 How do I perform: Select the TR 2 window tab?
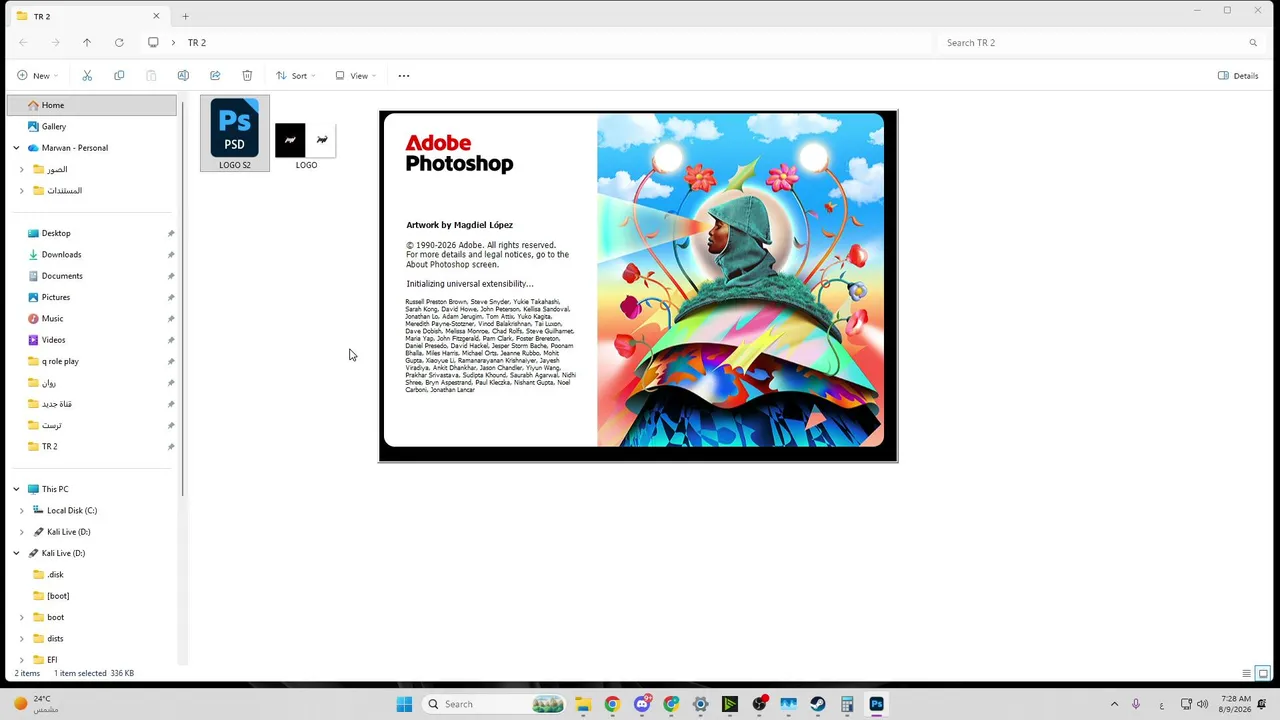(88, 16)
